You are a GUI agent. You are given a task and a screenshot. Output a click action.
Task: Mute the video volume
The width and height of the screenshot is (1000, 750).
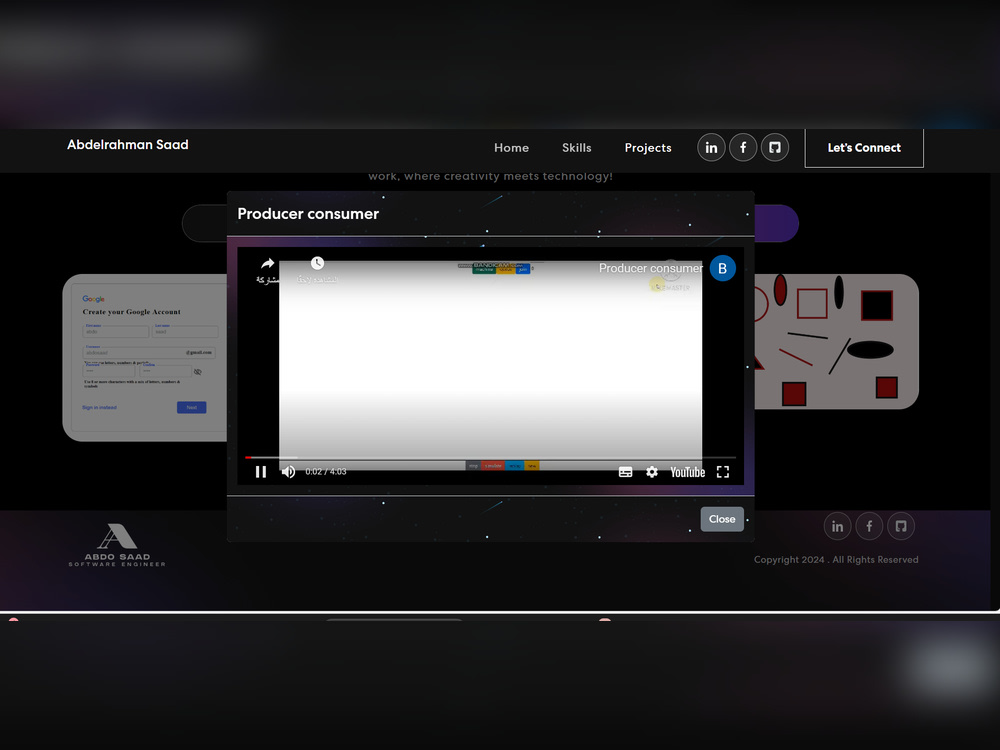pos(288,471)
